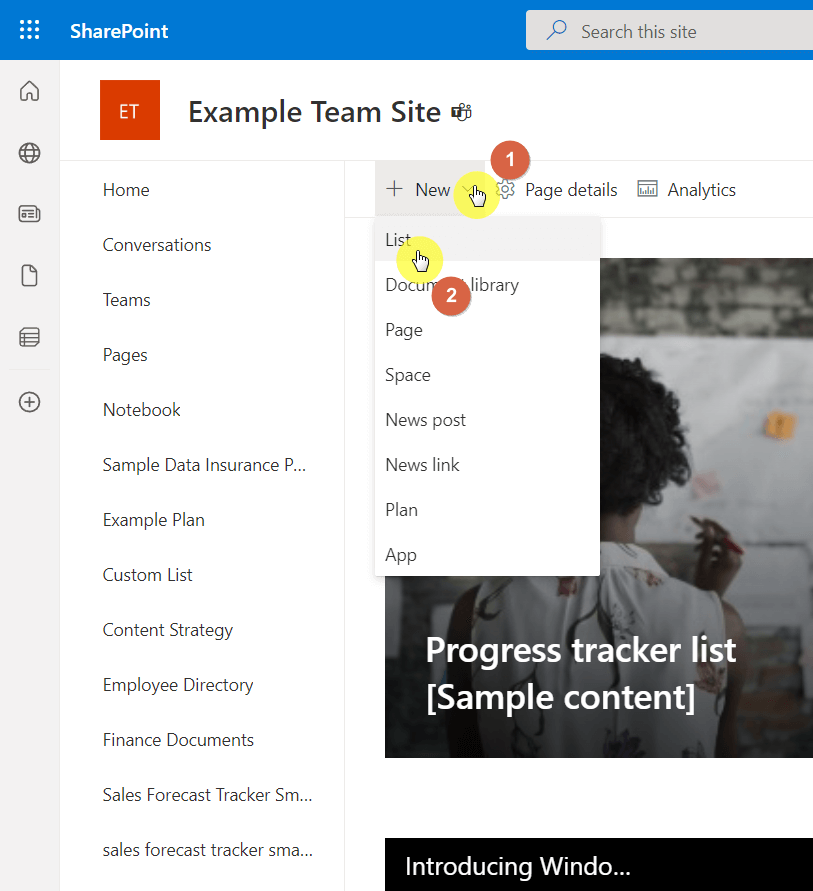Choose News link from the menu
The height and width of the screenshot is (891, 813).
[x=487, y=464]
